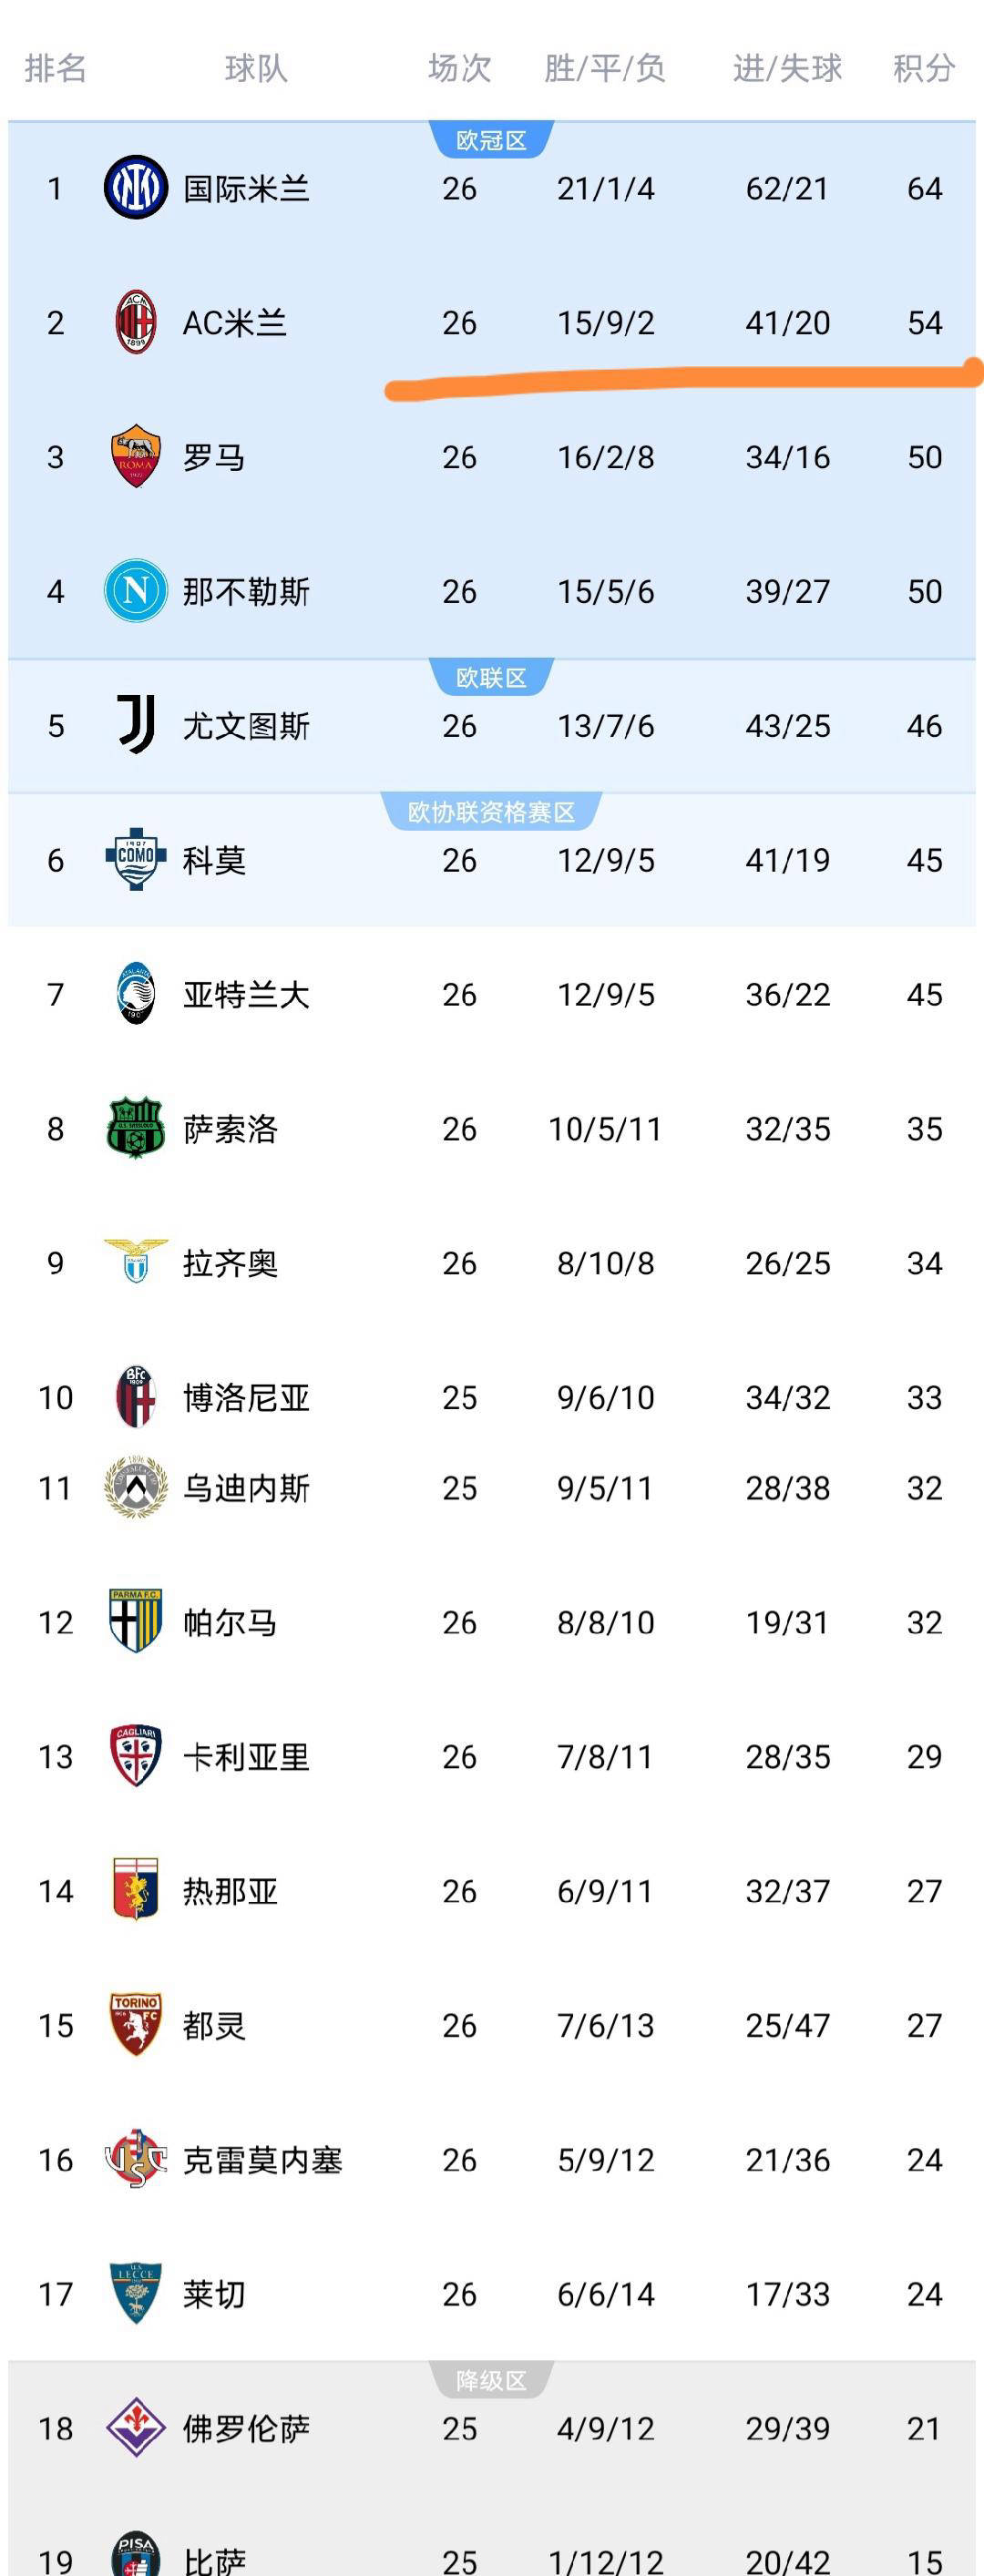Image resolution: width=984 pixels, height=2576 pixels.
Task: Tap the Juventus J logo
Action: pyautogui.click(x=136, y=724)
